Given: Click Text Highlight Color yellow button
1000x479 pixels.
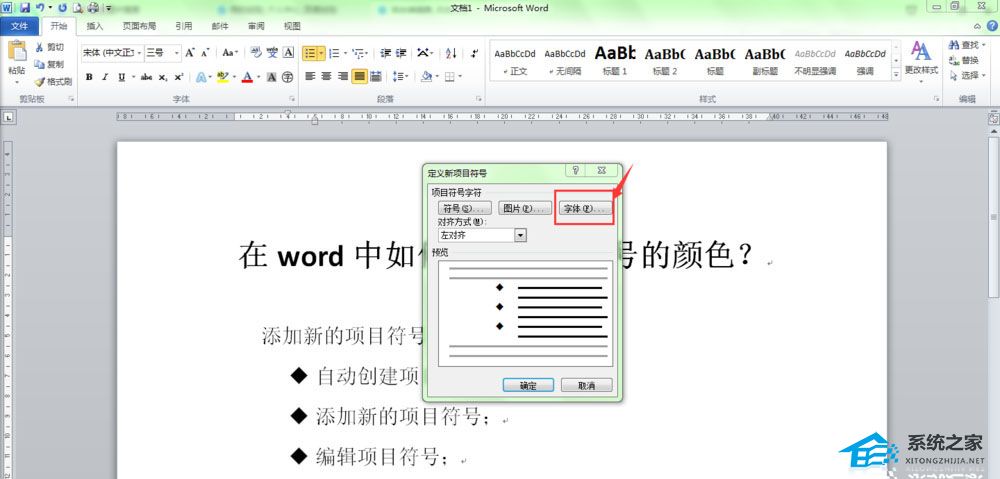Looking at the screenshot, I should click(x=222, y=77).
